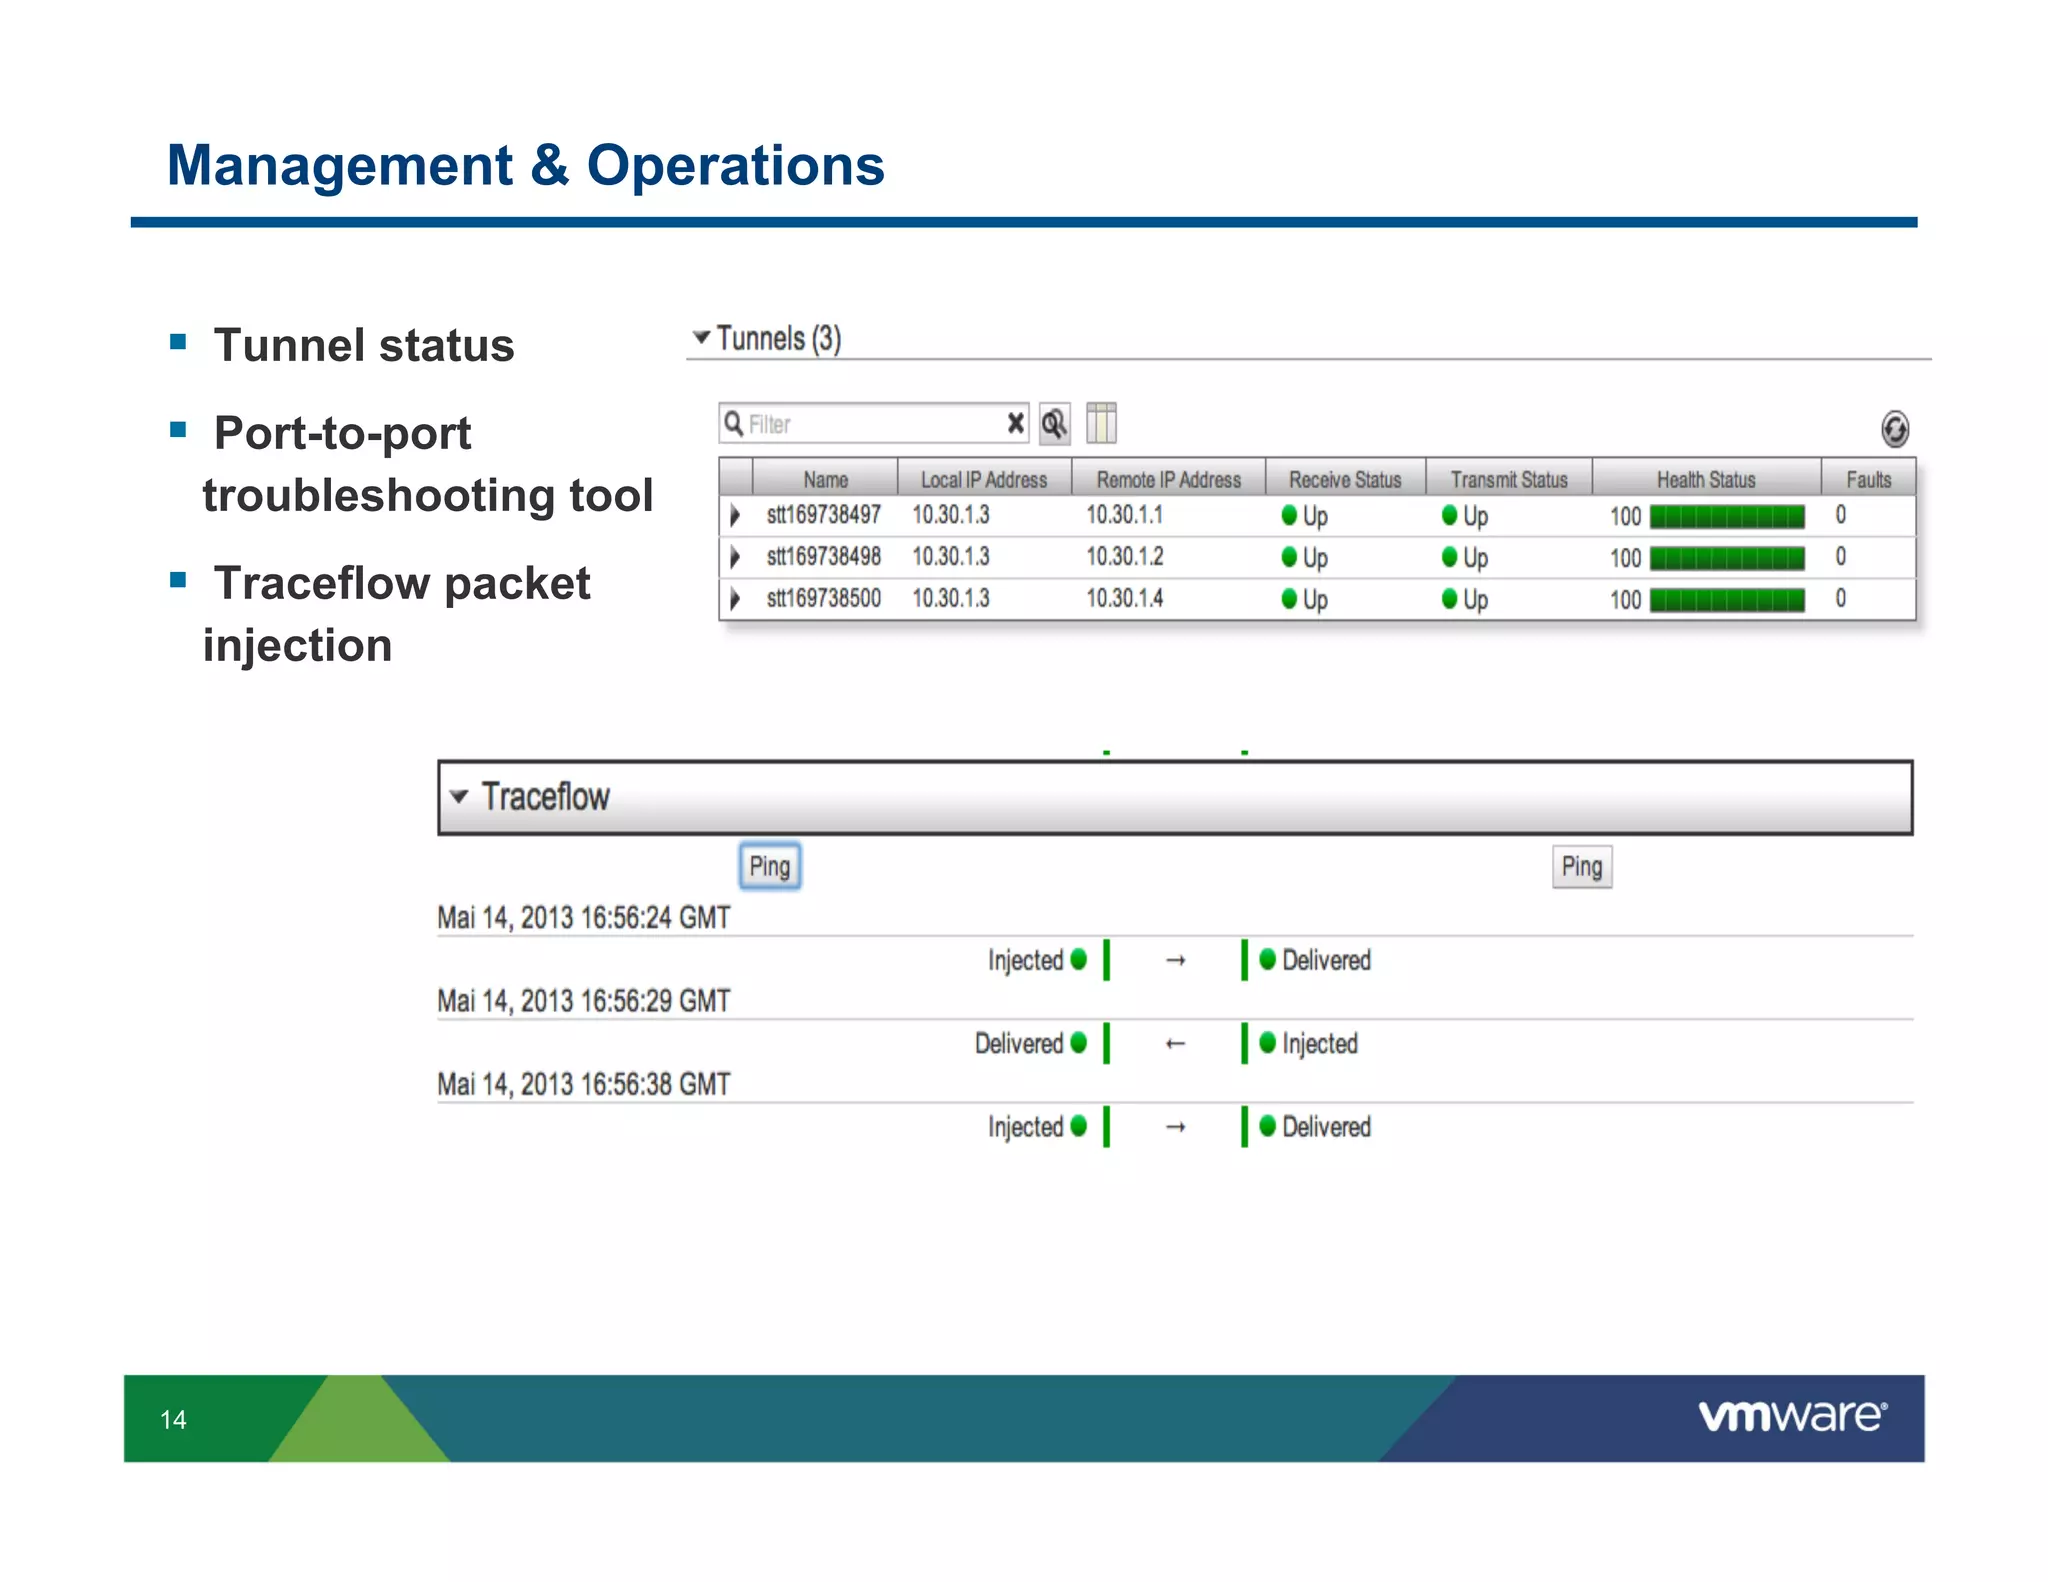Expand the stt169738498 tunnel row

tap(735, 557)
